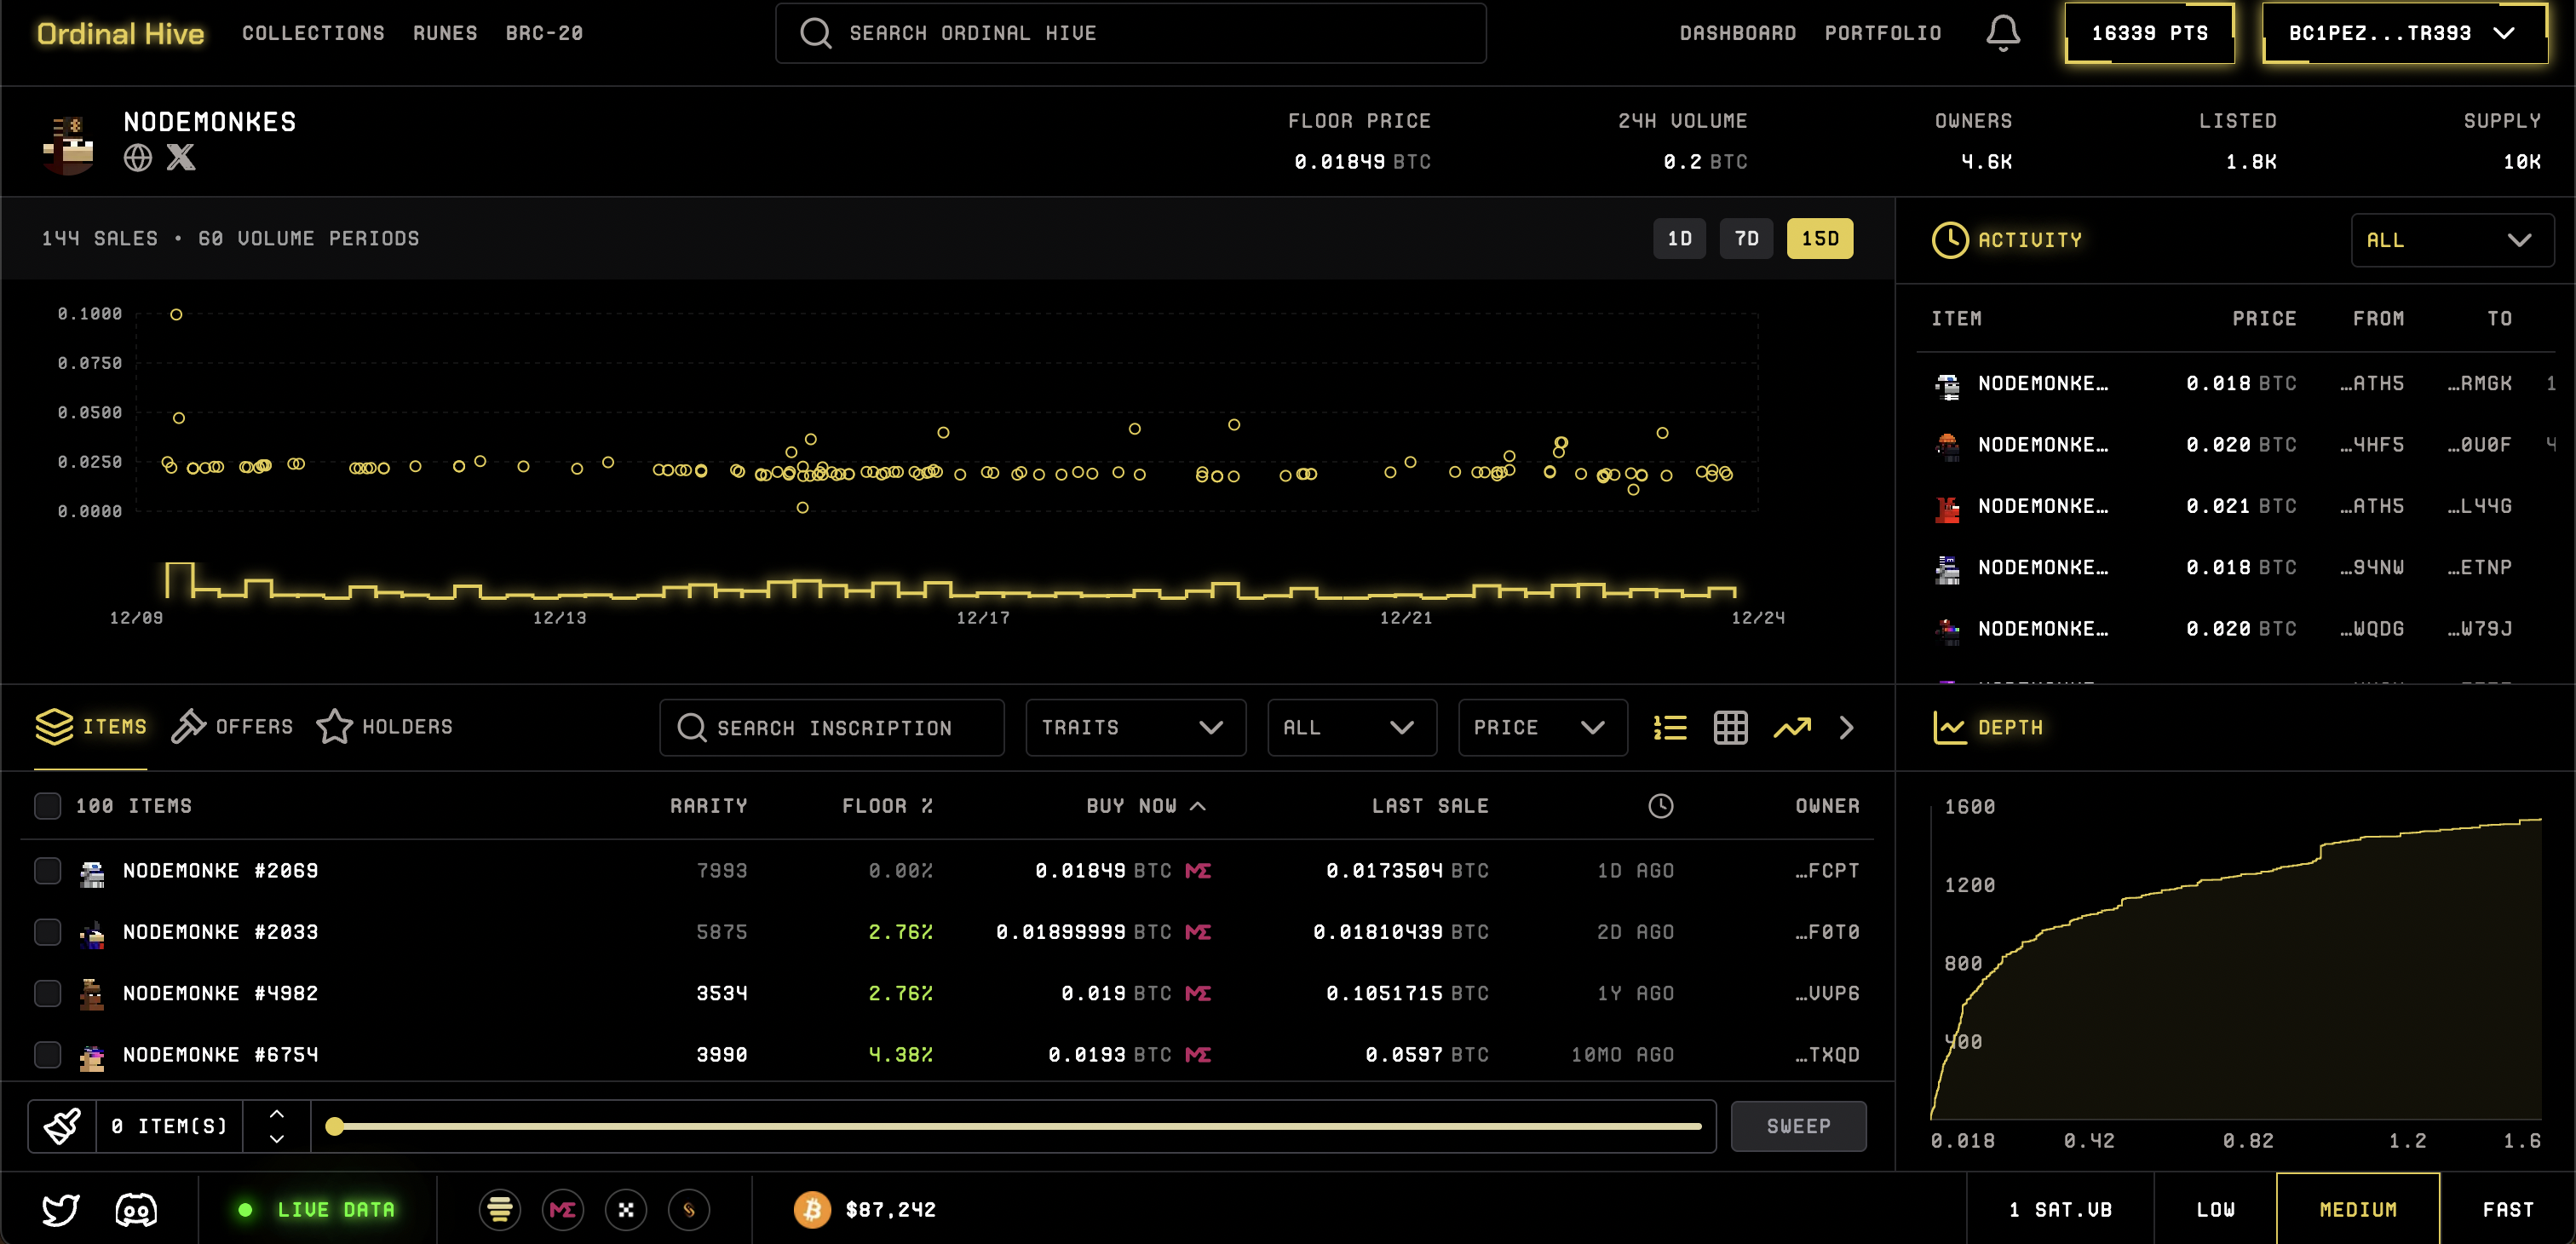The image size is (2576, 1244).
Task: Check the Nodemonke #2069 checkbox
Action: [x=47, y=871]
